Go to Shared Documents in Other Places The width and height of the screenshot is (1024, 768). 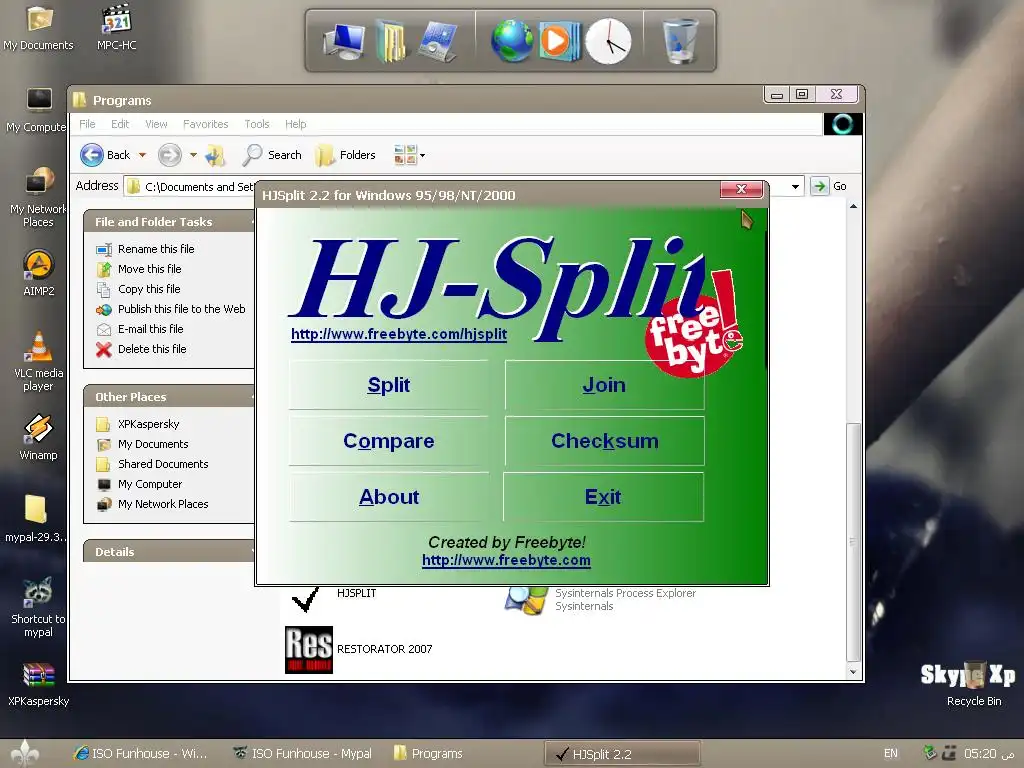click(152, 464)
